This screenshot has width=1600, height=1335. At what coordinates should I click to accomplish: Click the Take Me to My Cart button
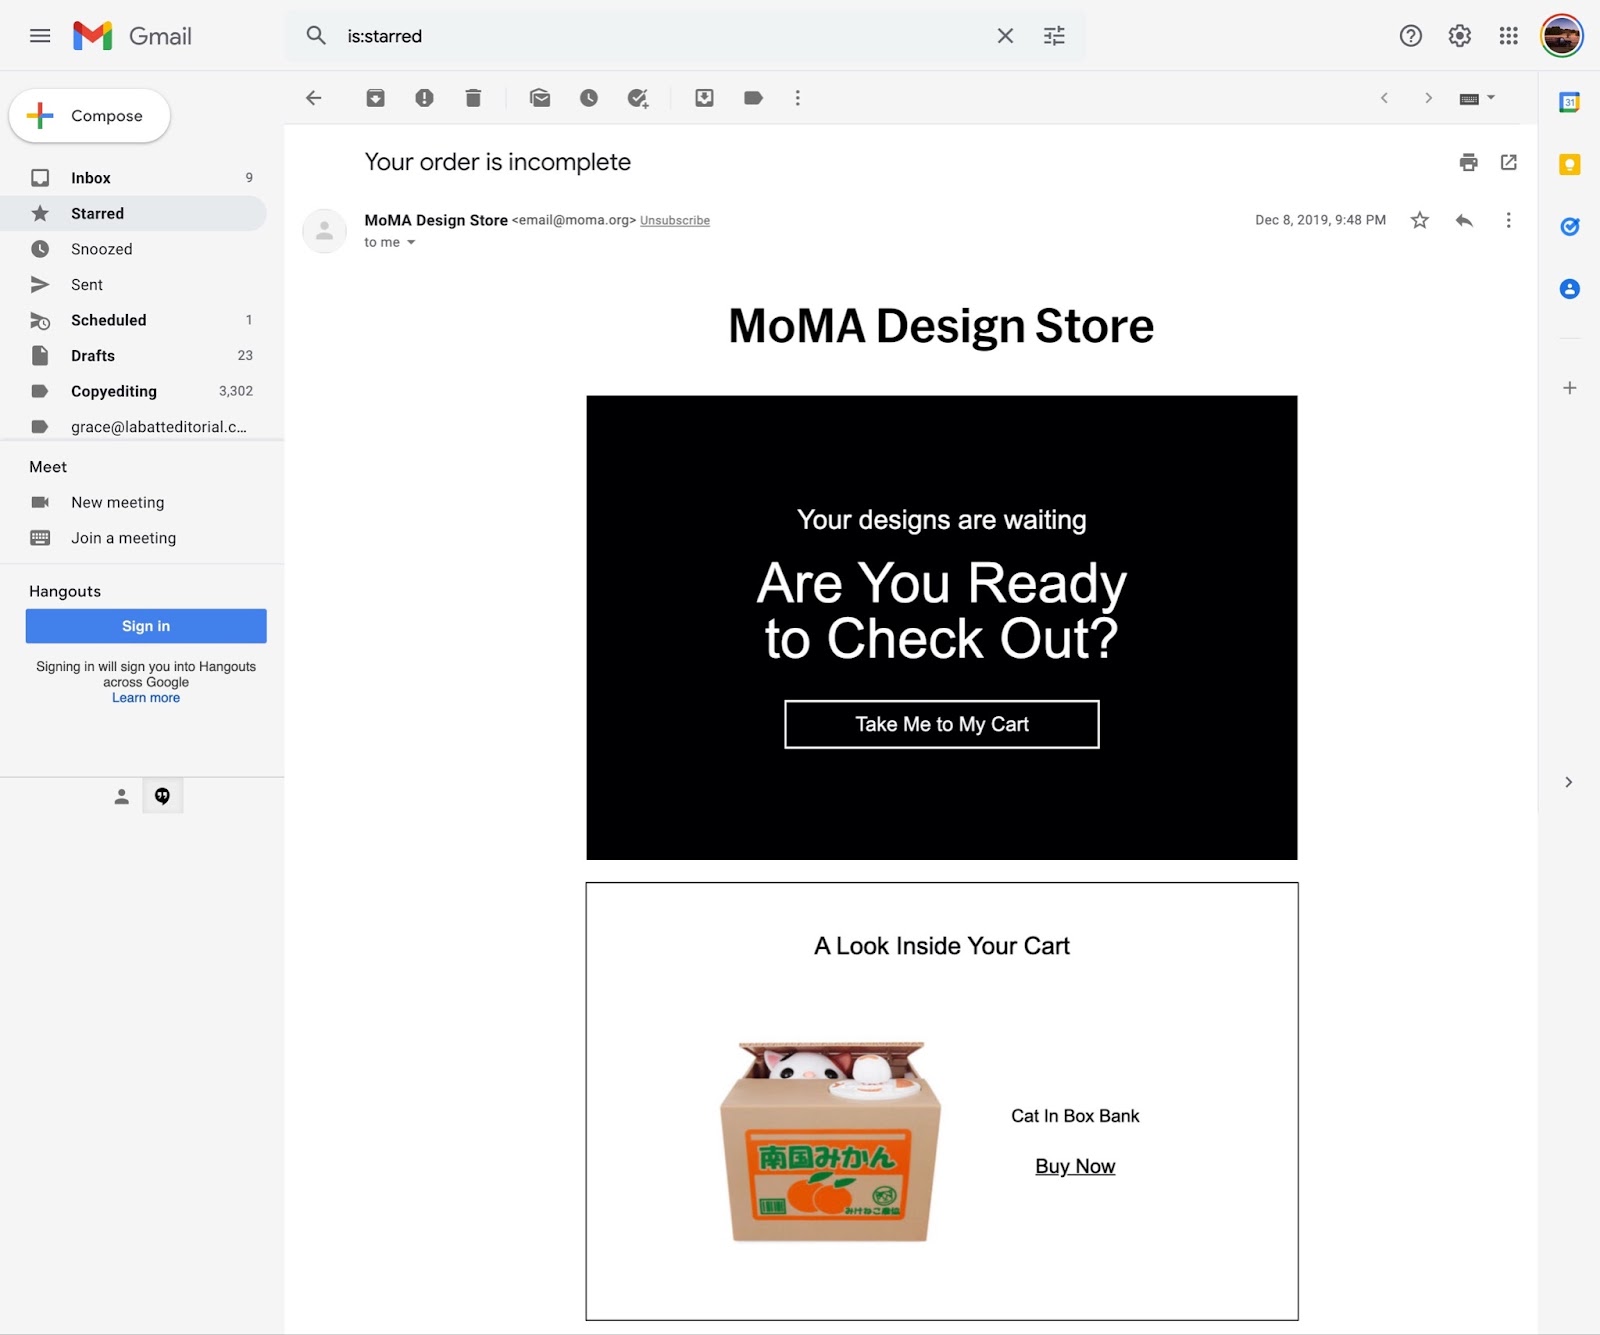click(x=942, y=724)
